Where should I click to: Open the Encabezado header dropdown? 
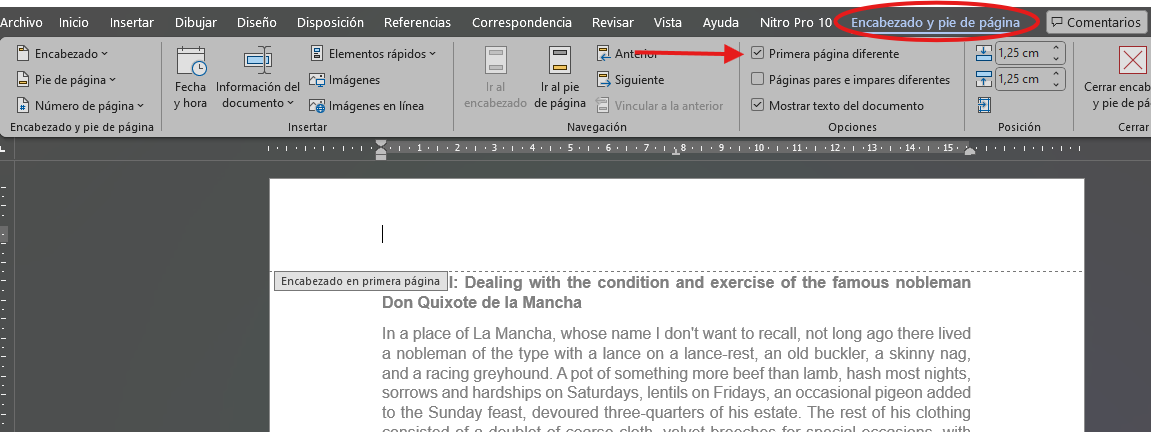point(62,54)
